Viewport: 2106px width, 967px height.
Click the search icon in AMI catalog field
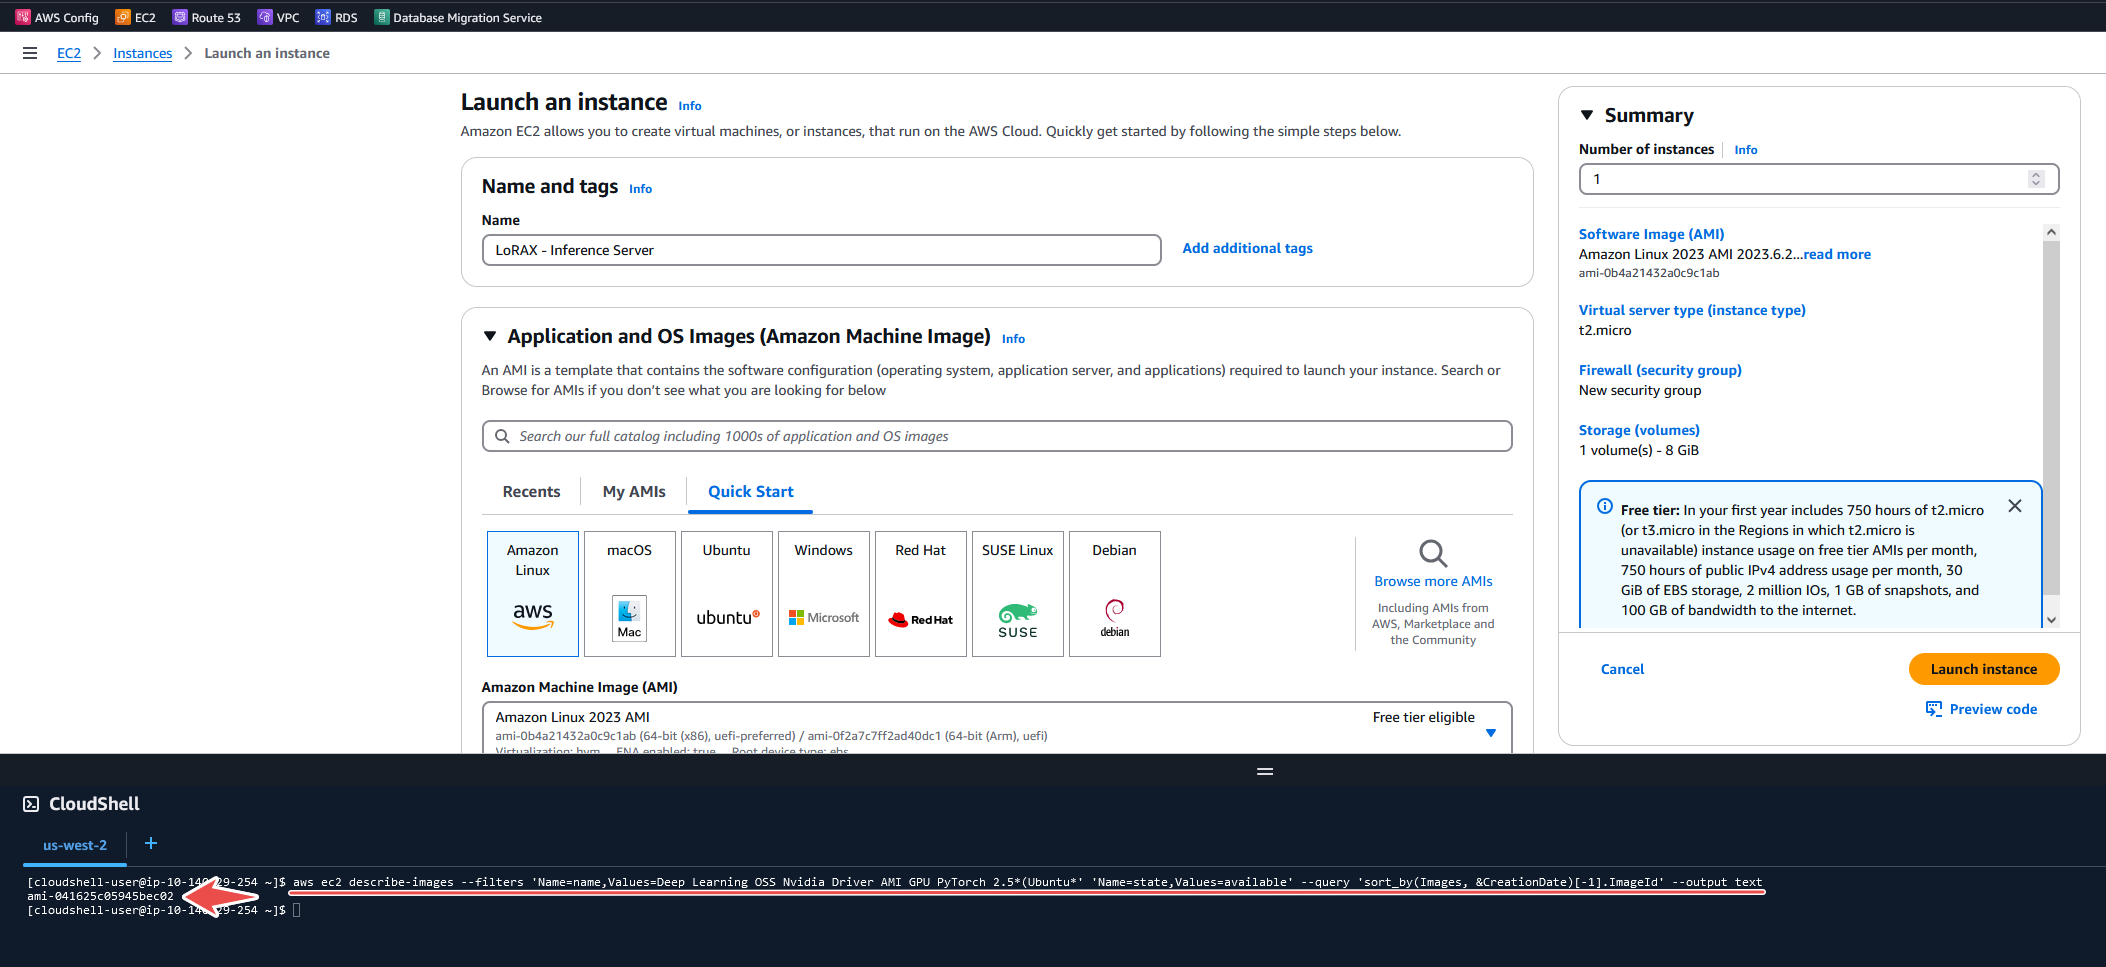502,436
